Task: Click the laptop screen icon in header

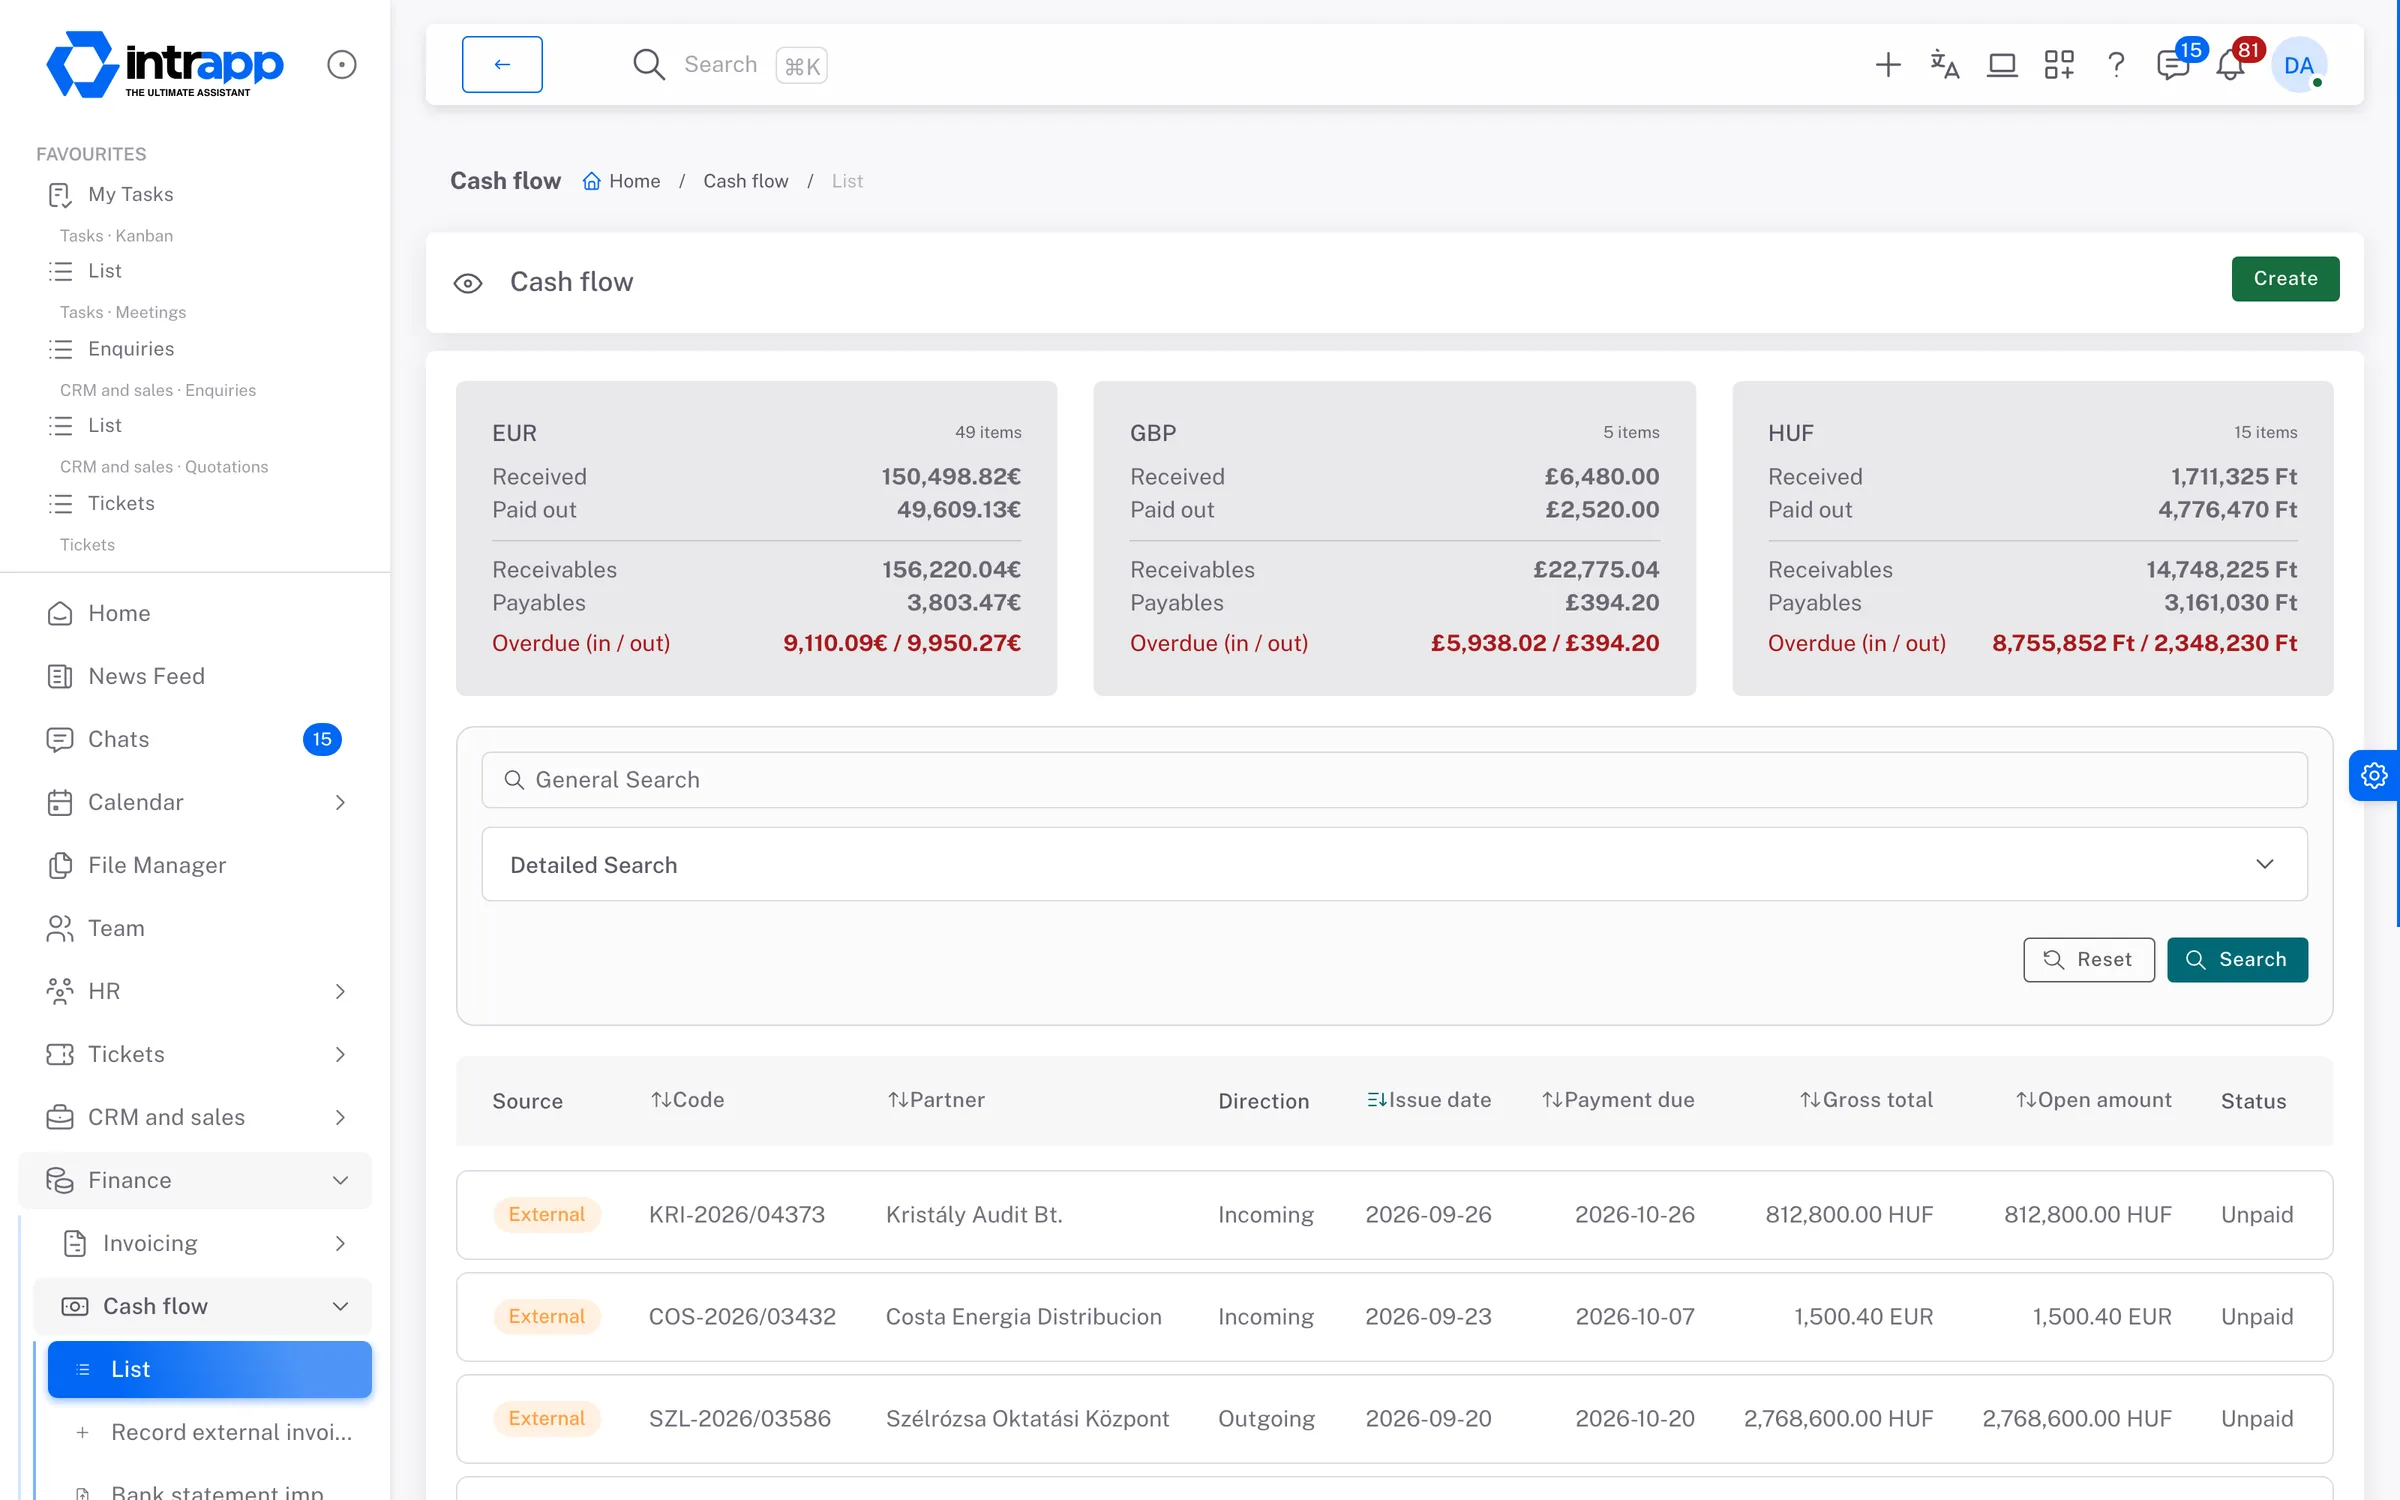Action: click(x=2002, y=65)
